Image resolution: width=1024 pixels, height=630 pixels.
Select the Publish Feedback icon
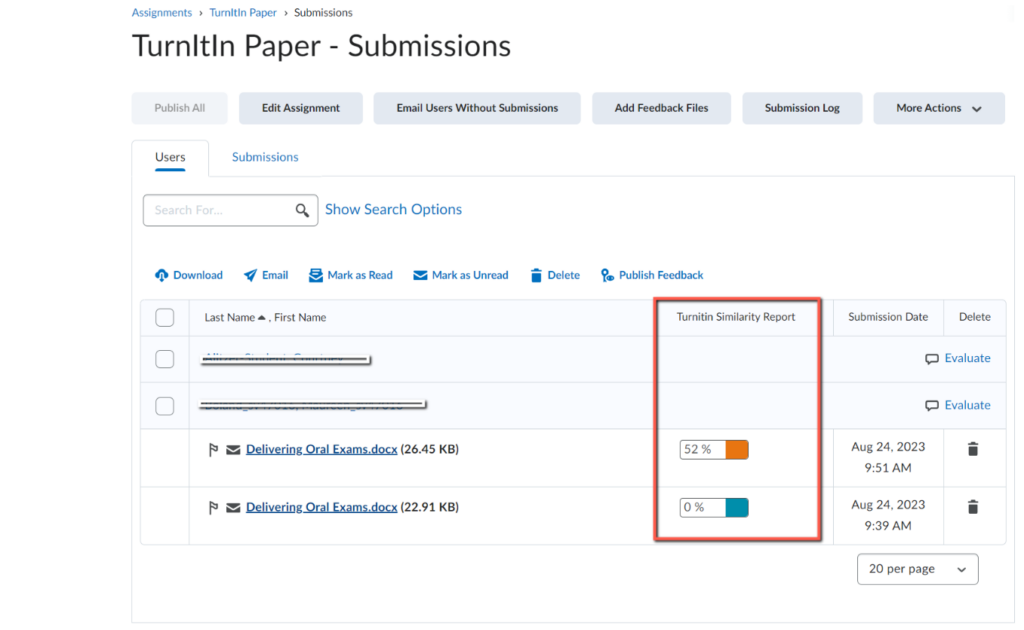tap(608, 275)
